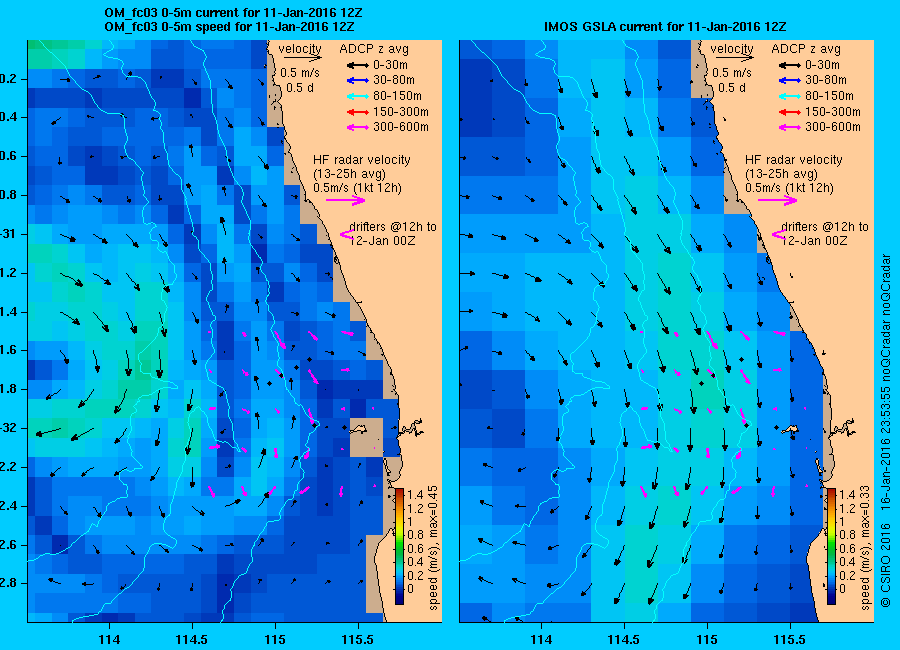
Task: Click the '114.5' longitude label under right panel
Action: (x=624, y=639)
